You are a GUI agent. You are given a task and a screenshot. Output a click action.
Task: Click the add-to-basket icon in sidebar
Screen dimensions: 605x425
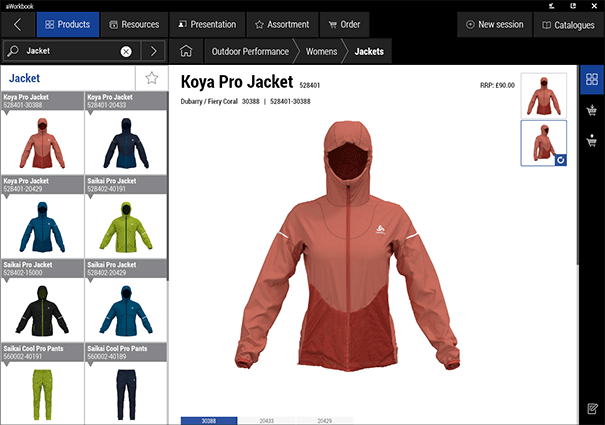tap(592, 110)
